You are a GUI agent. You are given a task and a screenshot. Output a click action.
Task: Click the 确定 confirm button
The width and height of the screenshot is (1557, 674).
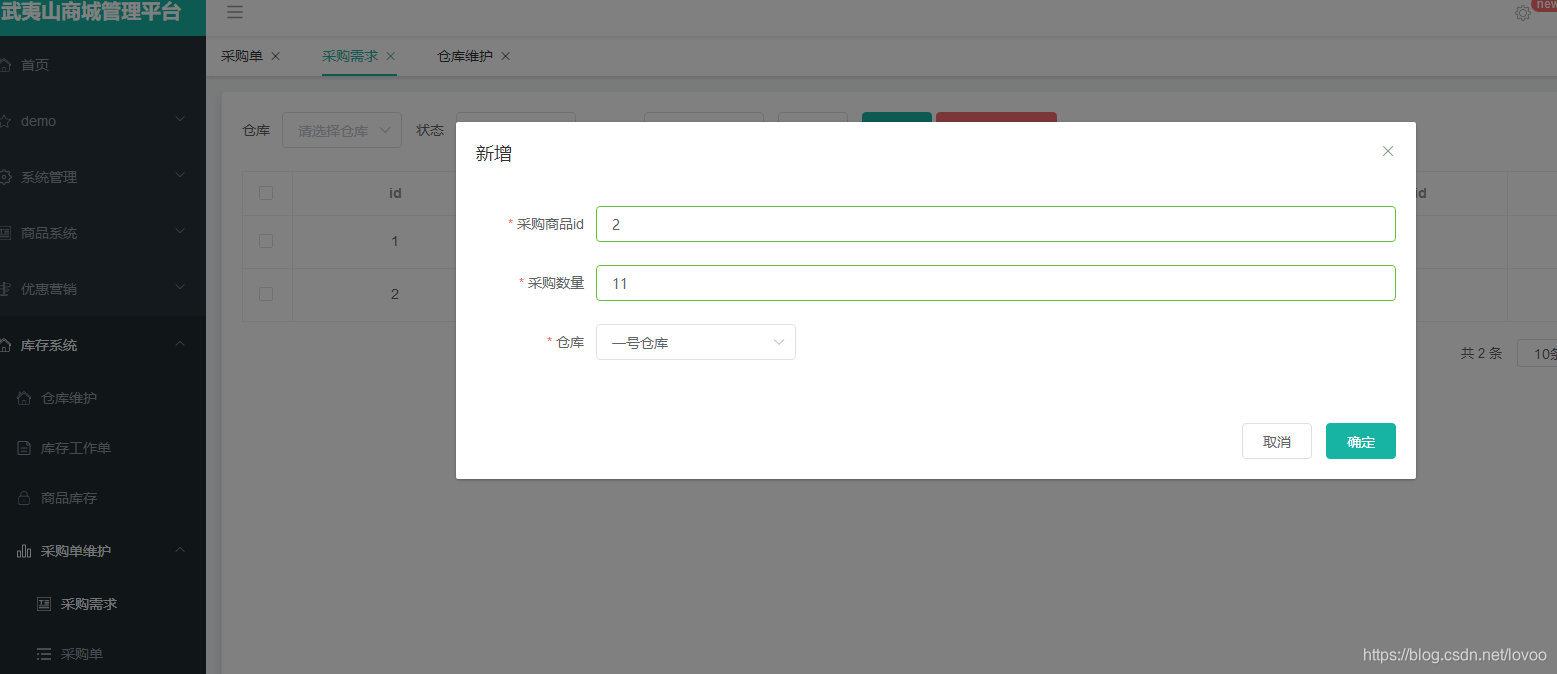[x=1361, y=441]
